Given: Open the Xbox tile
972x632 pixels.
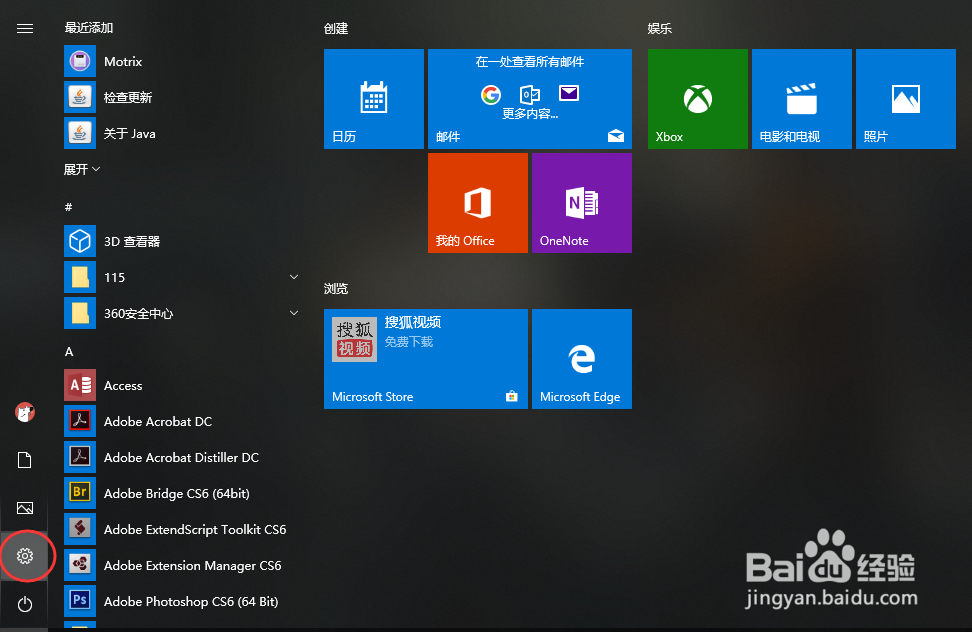Looking at the screenshot, I should click(x=698, y=99).
